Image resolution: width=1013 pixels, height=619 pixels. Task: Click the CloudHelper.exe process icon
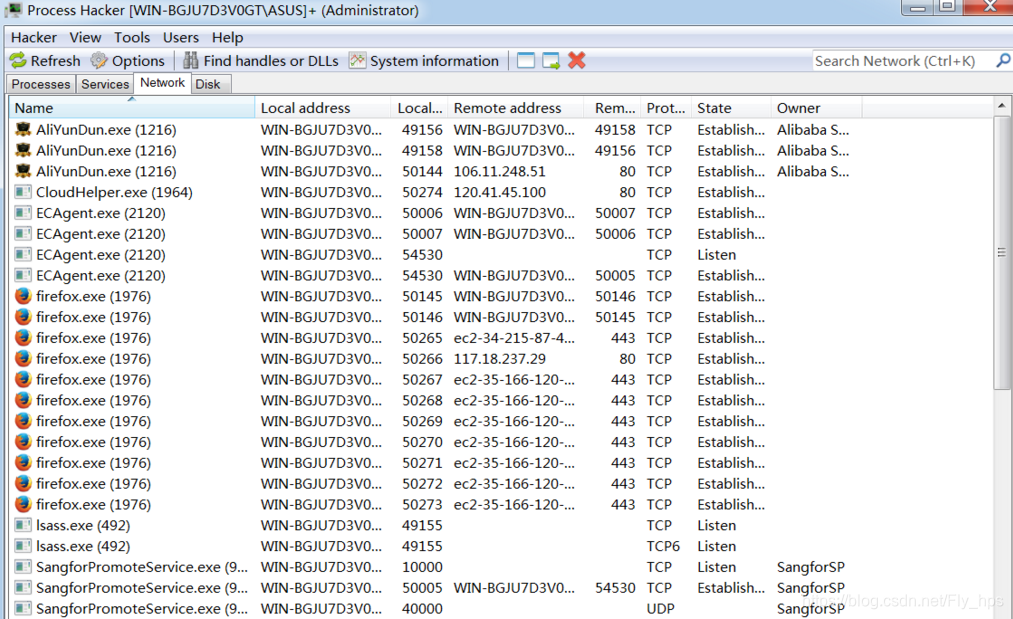(23, 192)
